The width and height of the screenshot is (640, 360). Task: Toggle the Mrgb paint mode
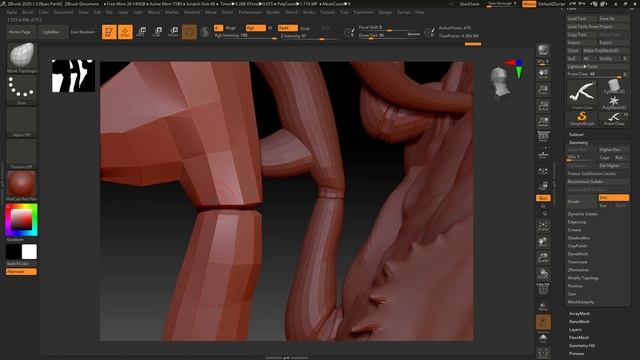click(230, 28)
